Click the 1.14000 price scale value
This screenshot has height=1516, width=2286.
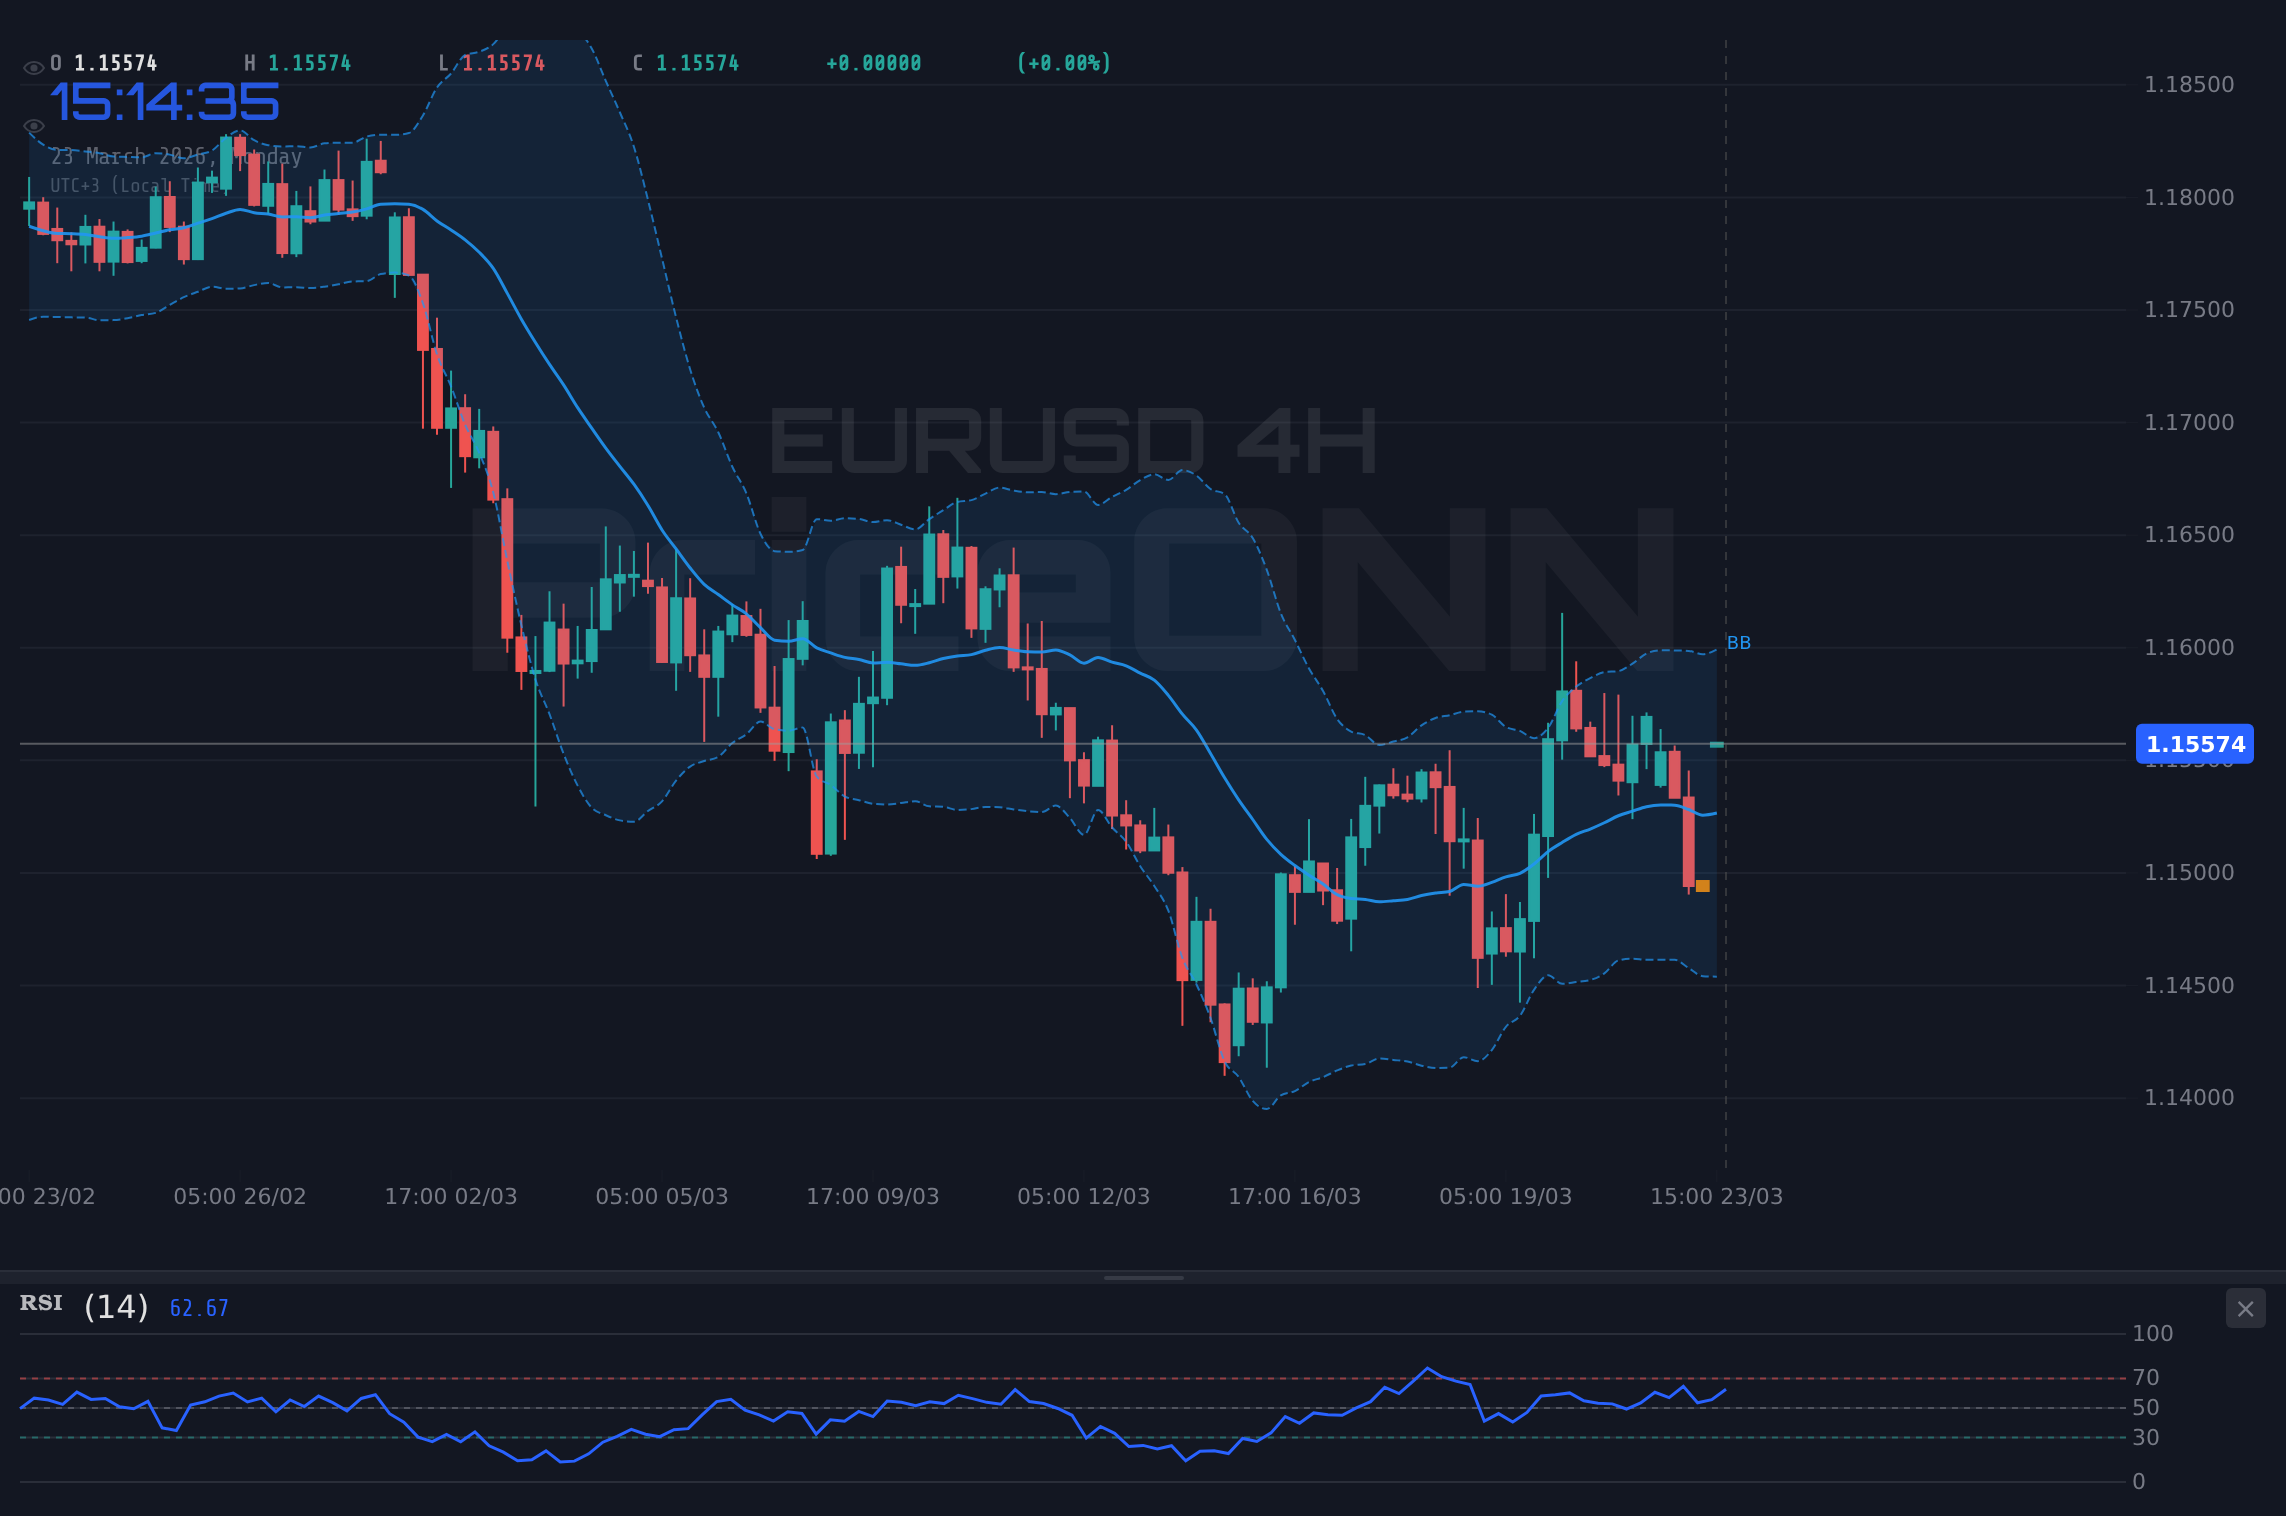tap(2190, 1096)
